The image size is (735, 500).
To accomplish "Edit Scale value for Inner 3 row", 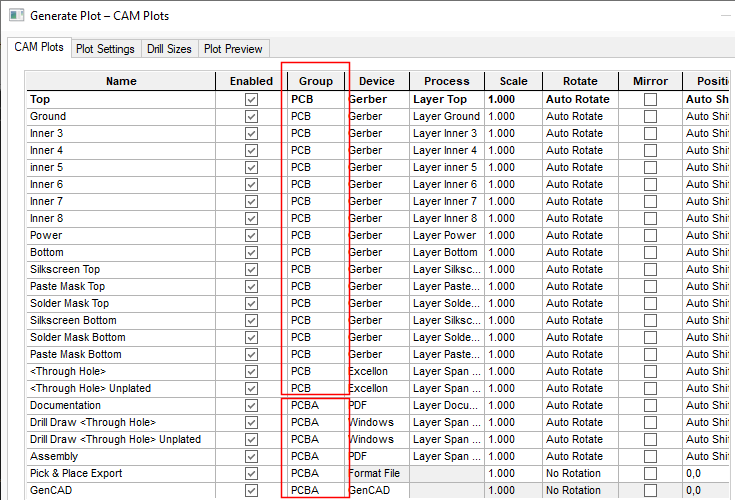I will (x=513, y=134).
